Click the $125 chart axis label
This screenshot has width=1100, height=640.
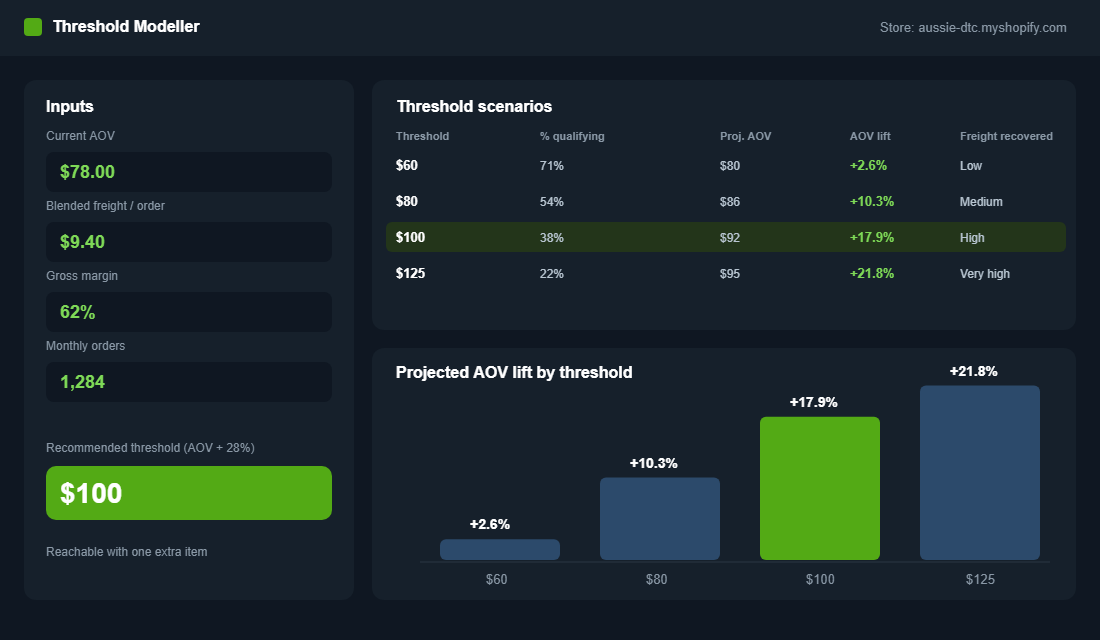tap(980, 579)
